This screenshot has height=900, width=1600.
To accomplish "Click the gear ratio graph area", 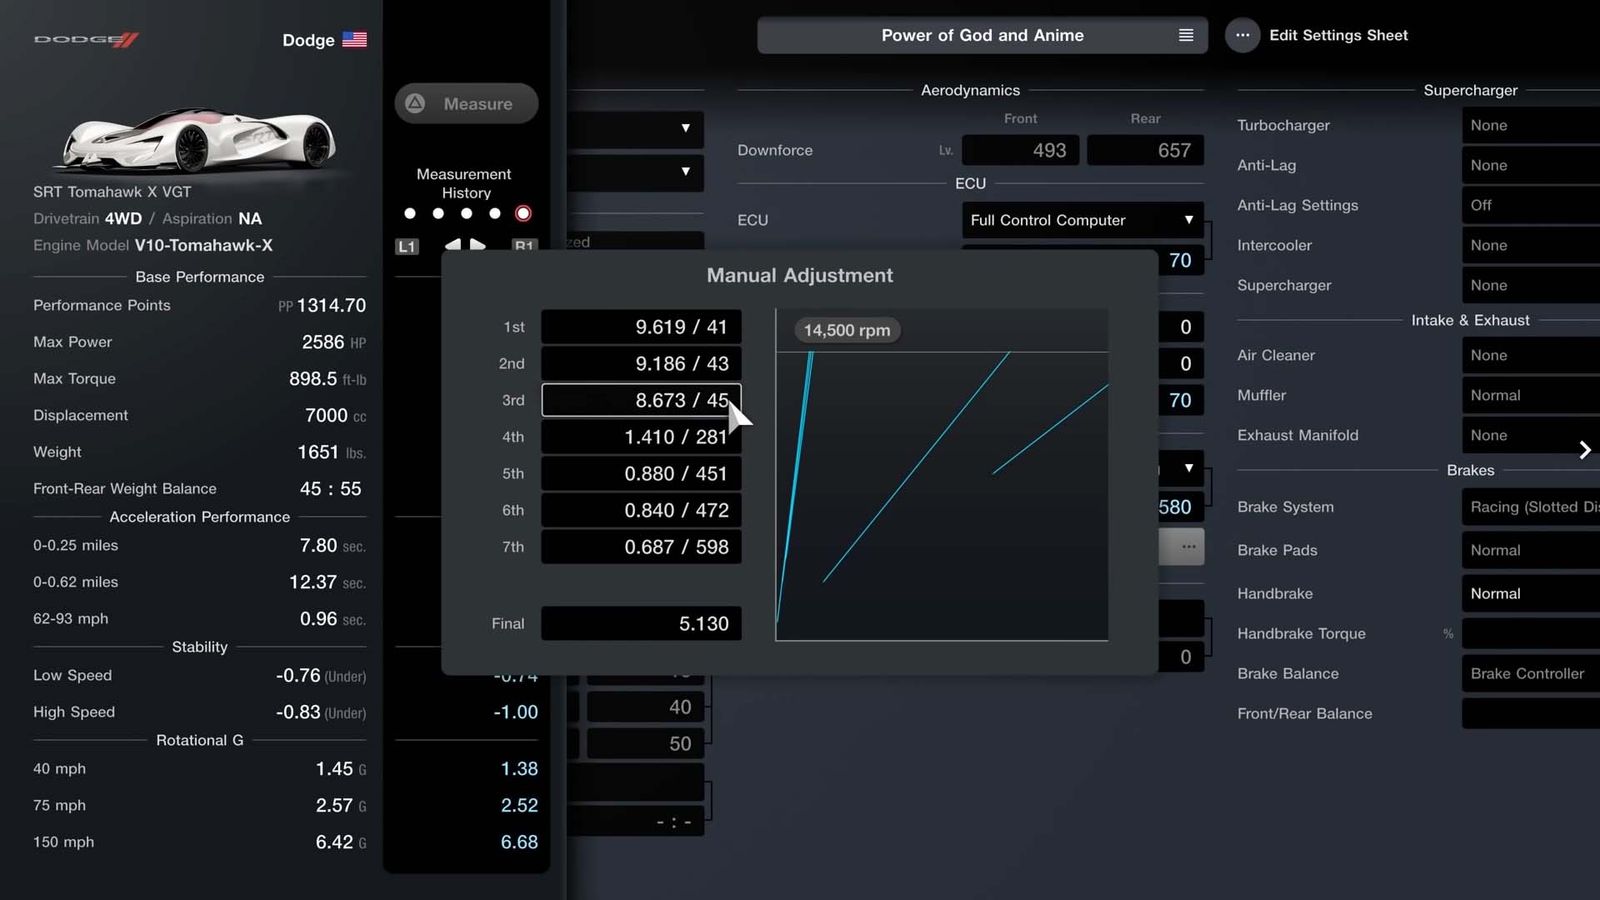I will [x=942, y=474].
